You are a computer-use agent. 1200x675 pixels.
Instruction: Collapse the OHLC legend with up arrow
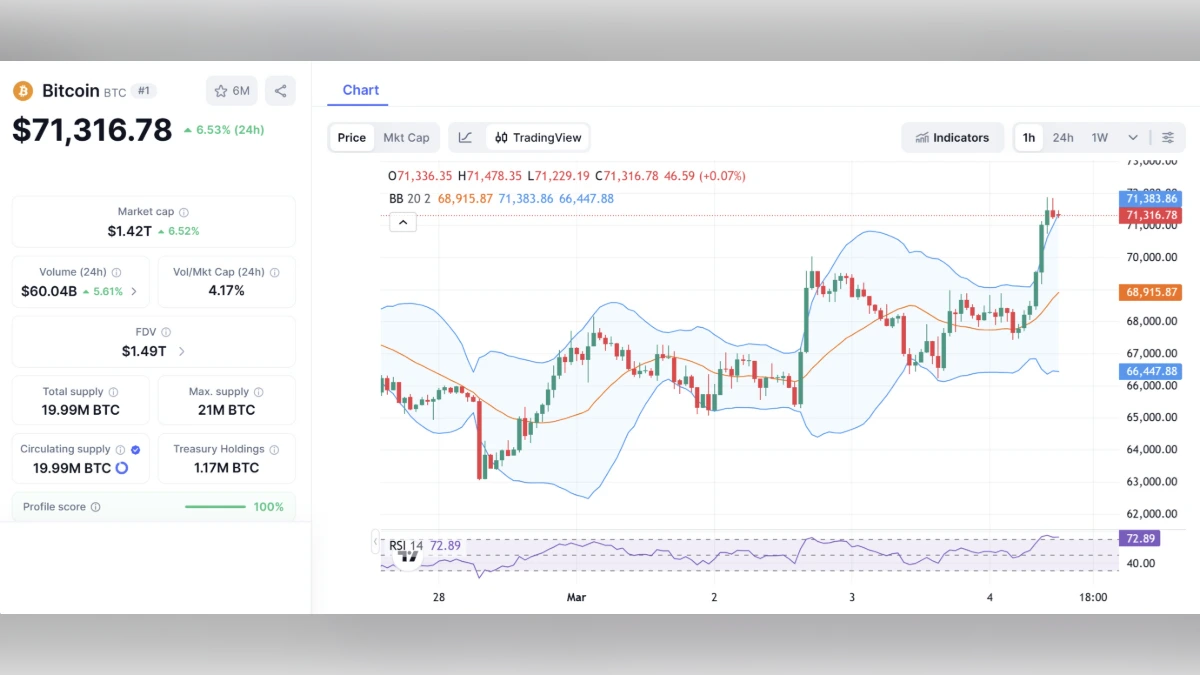(x=402, y=221)
